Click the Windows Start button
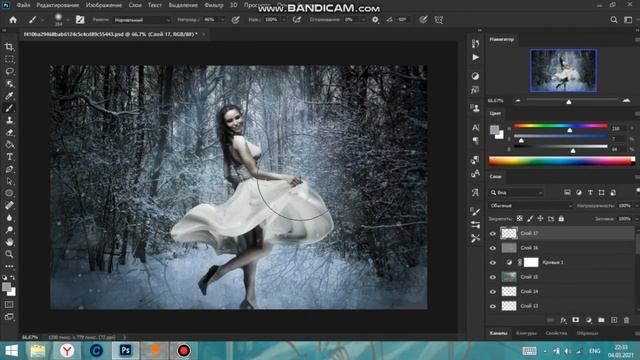Viewport: 640px width, 360px height. [11, 351]
